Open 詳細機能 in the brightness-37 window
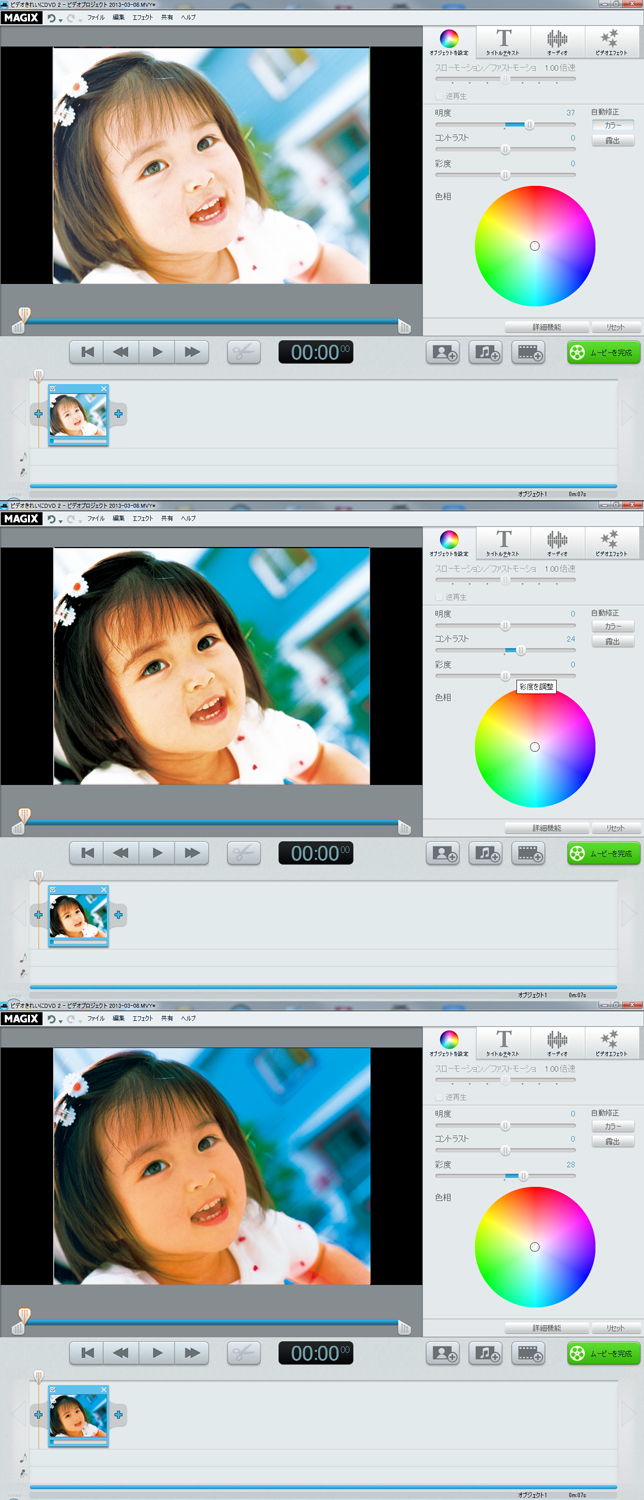The height and width of the screenshot is (1500, 644). tap(547, 327)
